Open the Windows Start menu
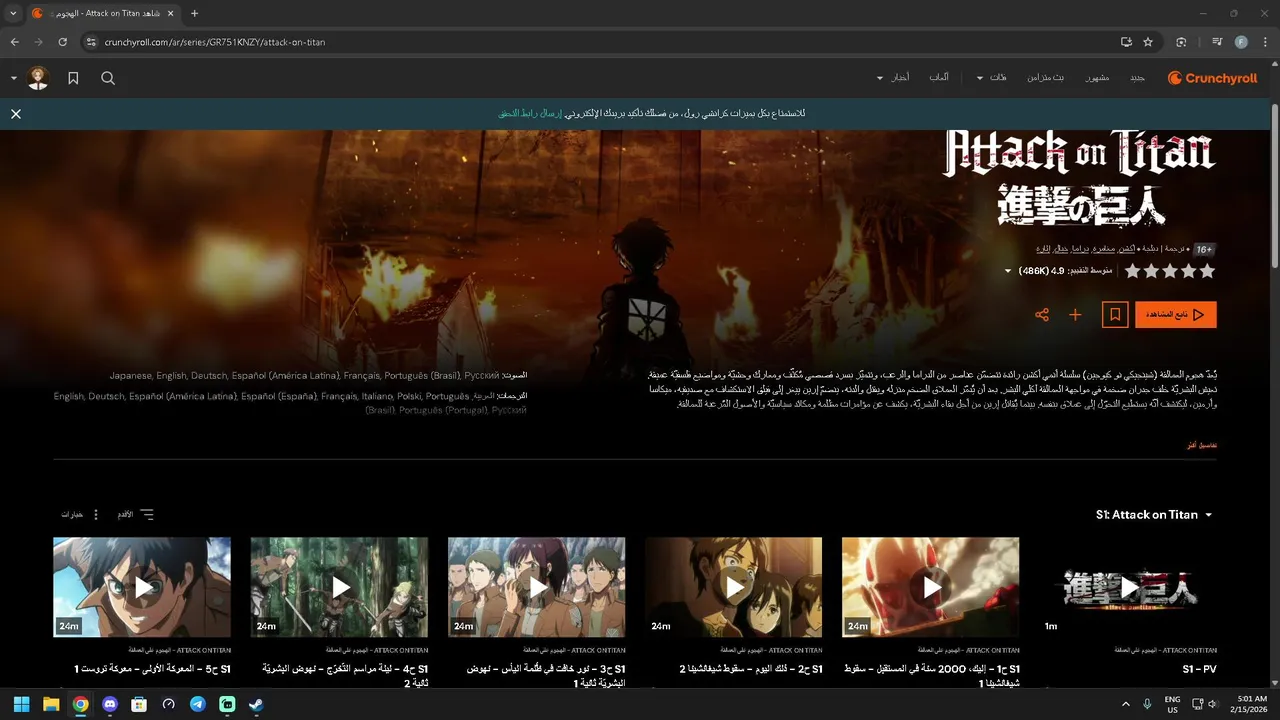 (x=22, y=704)
